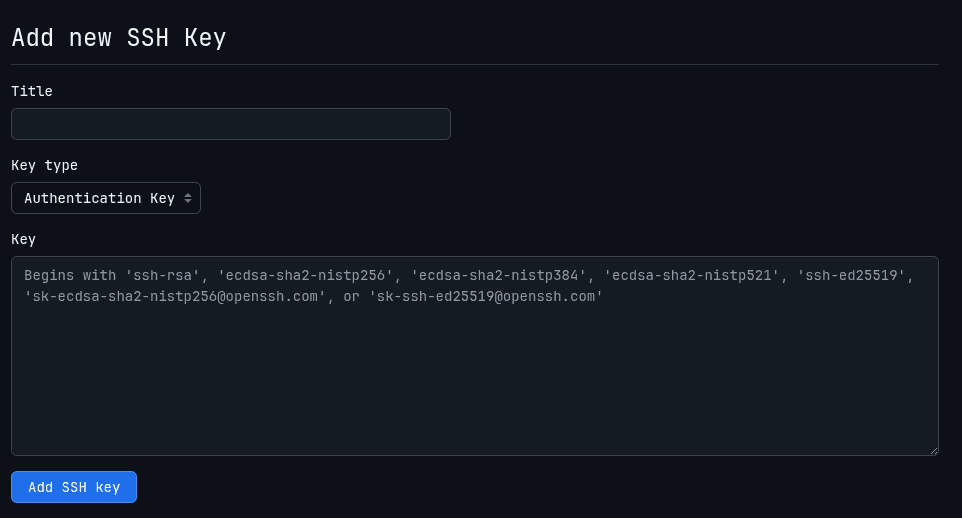Click the Title input field

point(230,124)
